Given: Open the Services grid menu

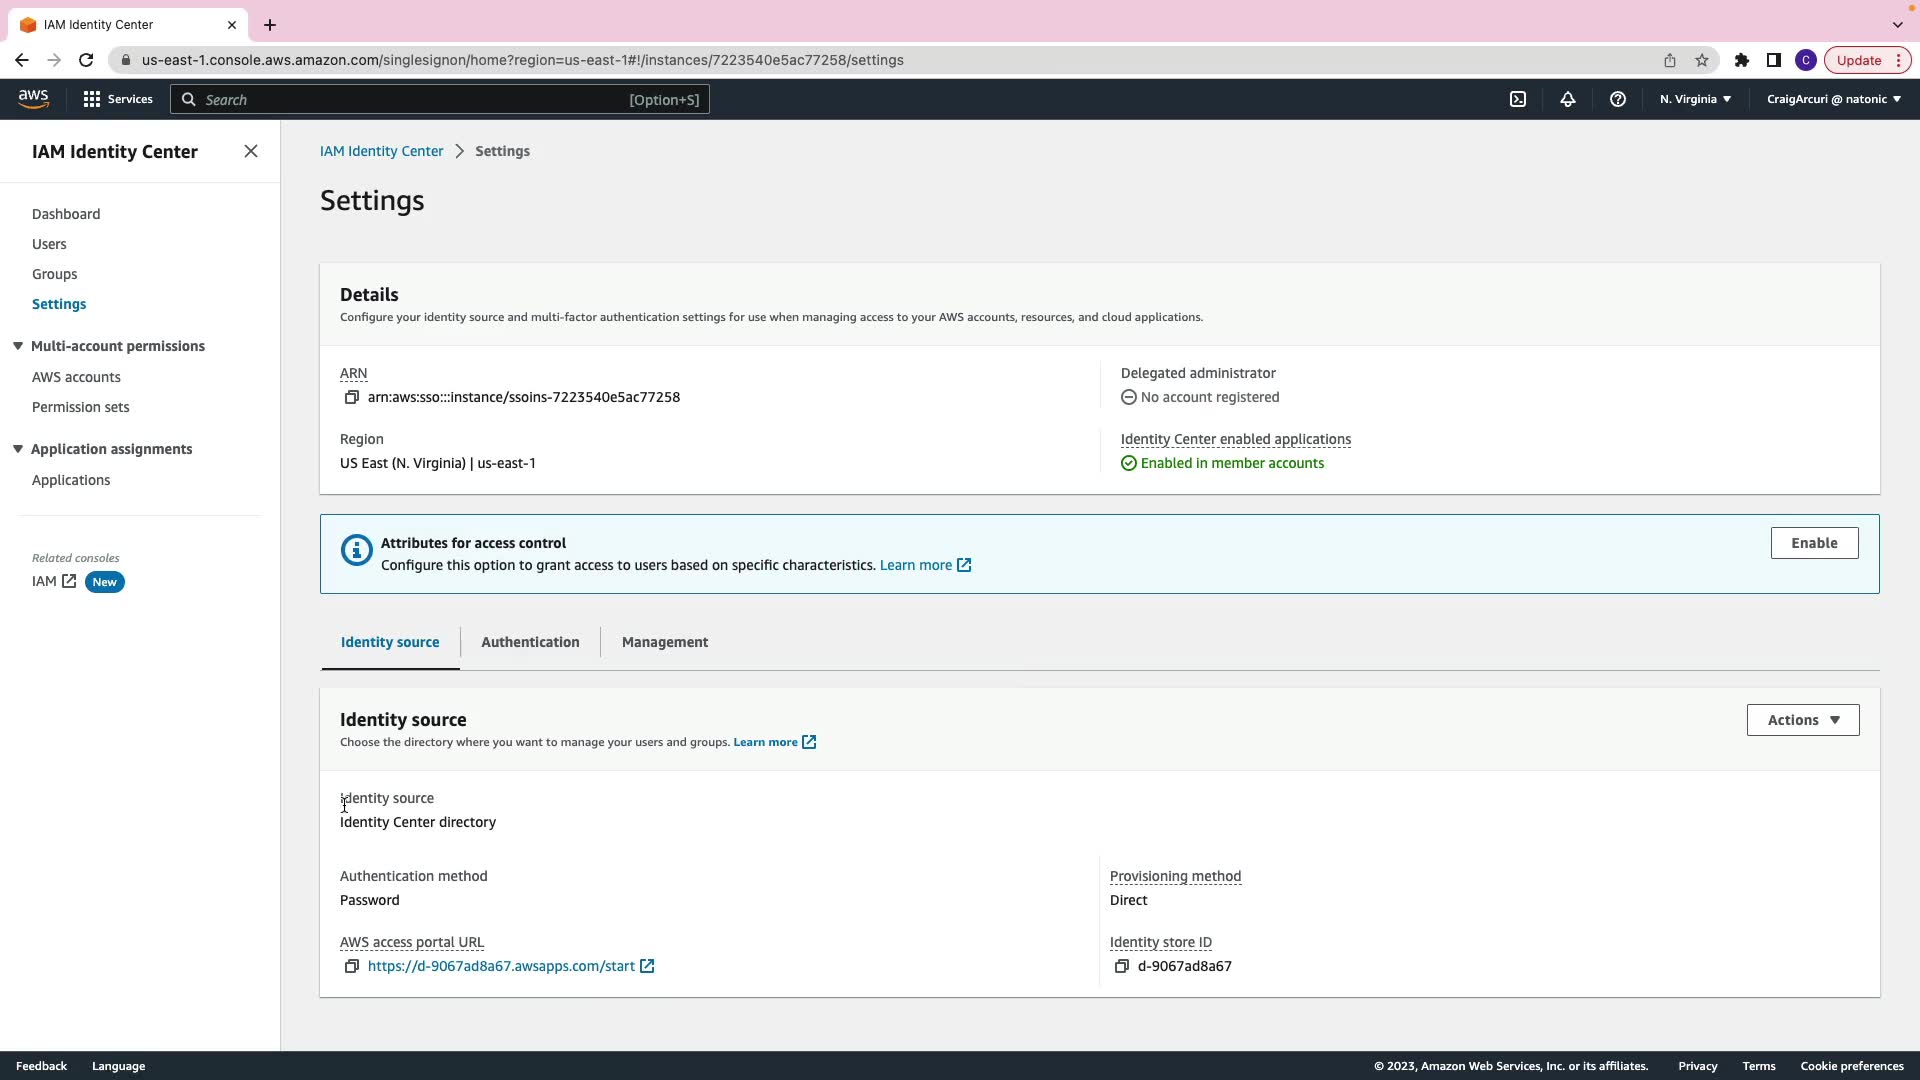Looking at the screenshot, I should (x=117, y=99).
